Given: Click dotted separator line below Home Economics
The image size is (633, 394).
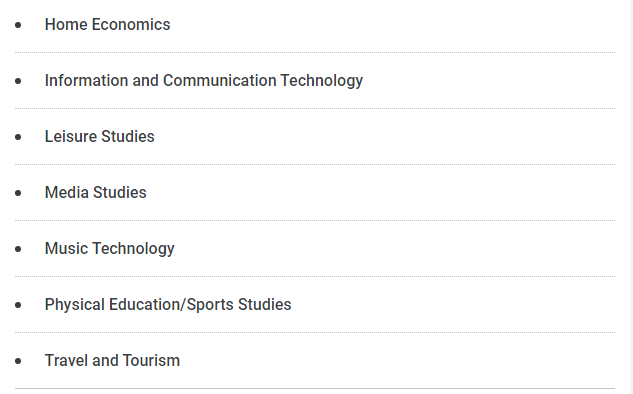Looking at the screenshot, I should [315, 52].
